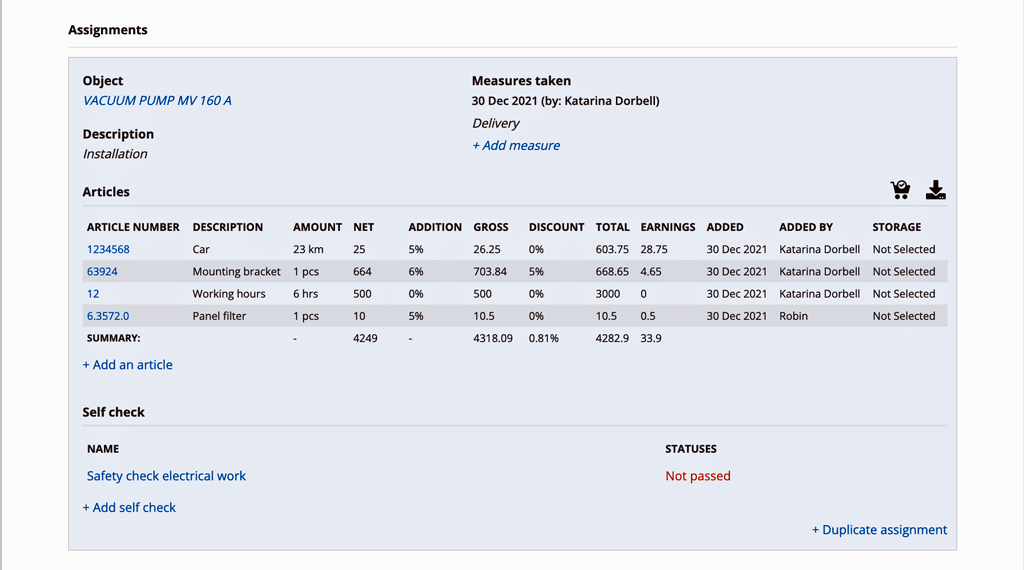This screenshot has width=1024, height=570.
Task: Open Safety check electrical work
Action: coord(166,476)
